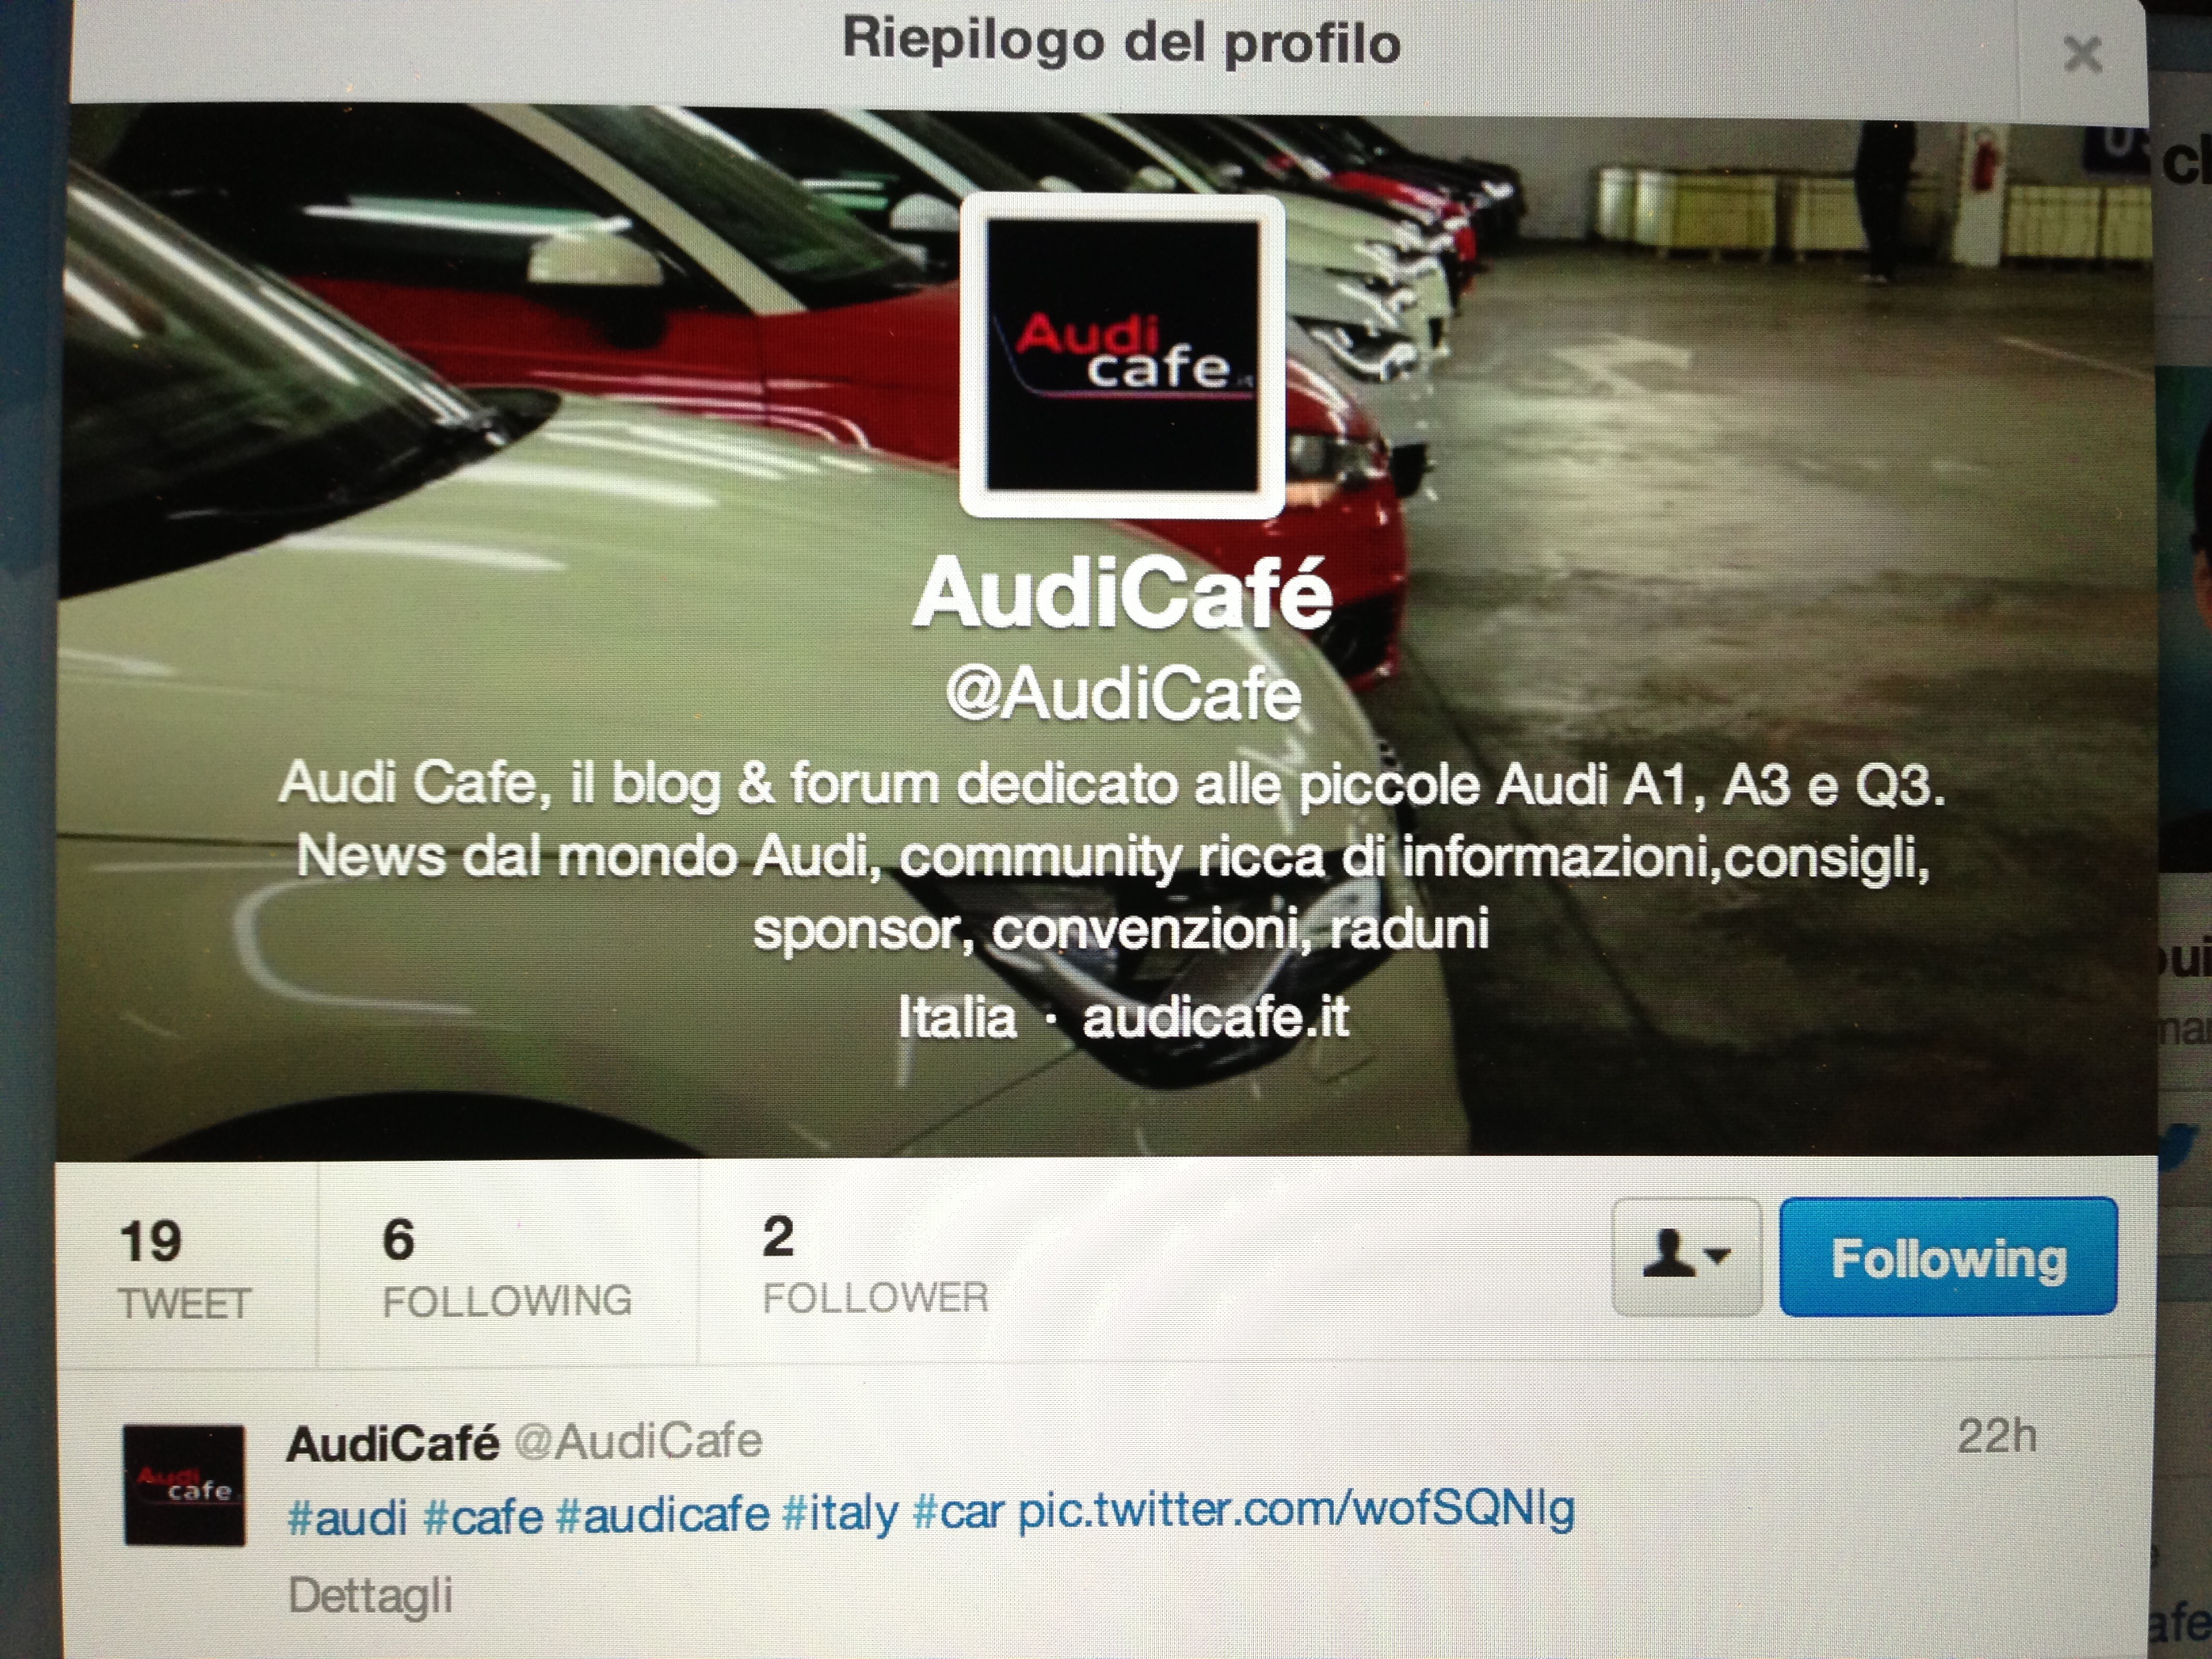Click the @AudiCafe handle in header
Screen dimensions: 2212x1659
1122,694
